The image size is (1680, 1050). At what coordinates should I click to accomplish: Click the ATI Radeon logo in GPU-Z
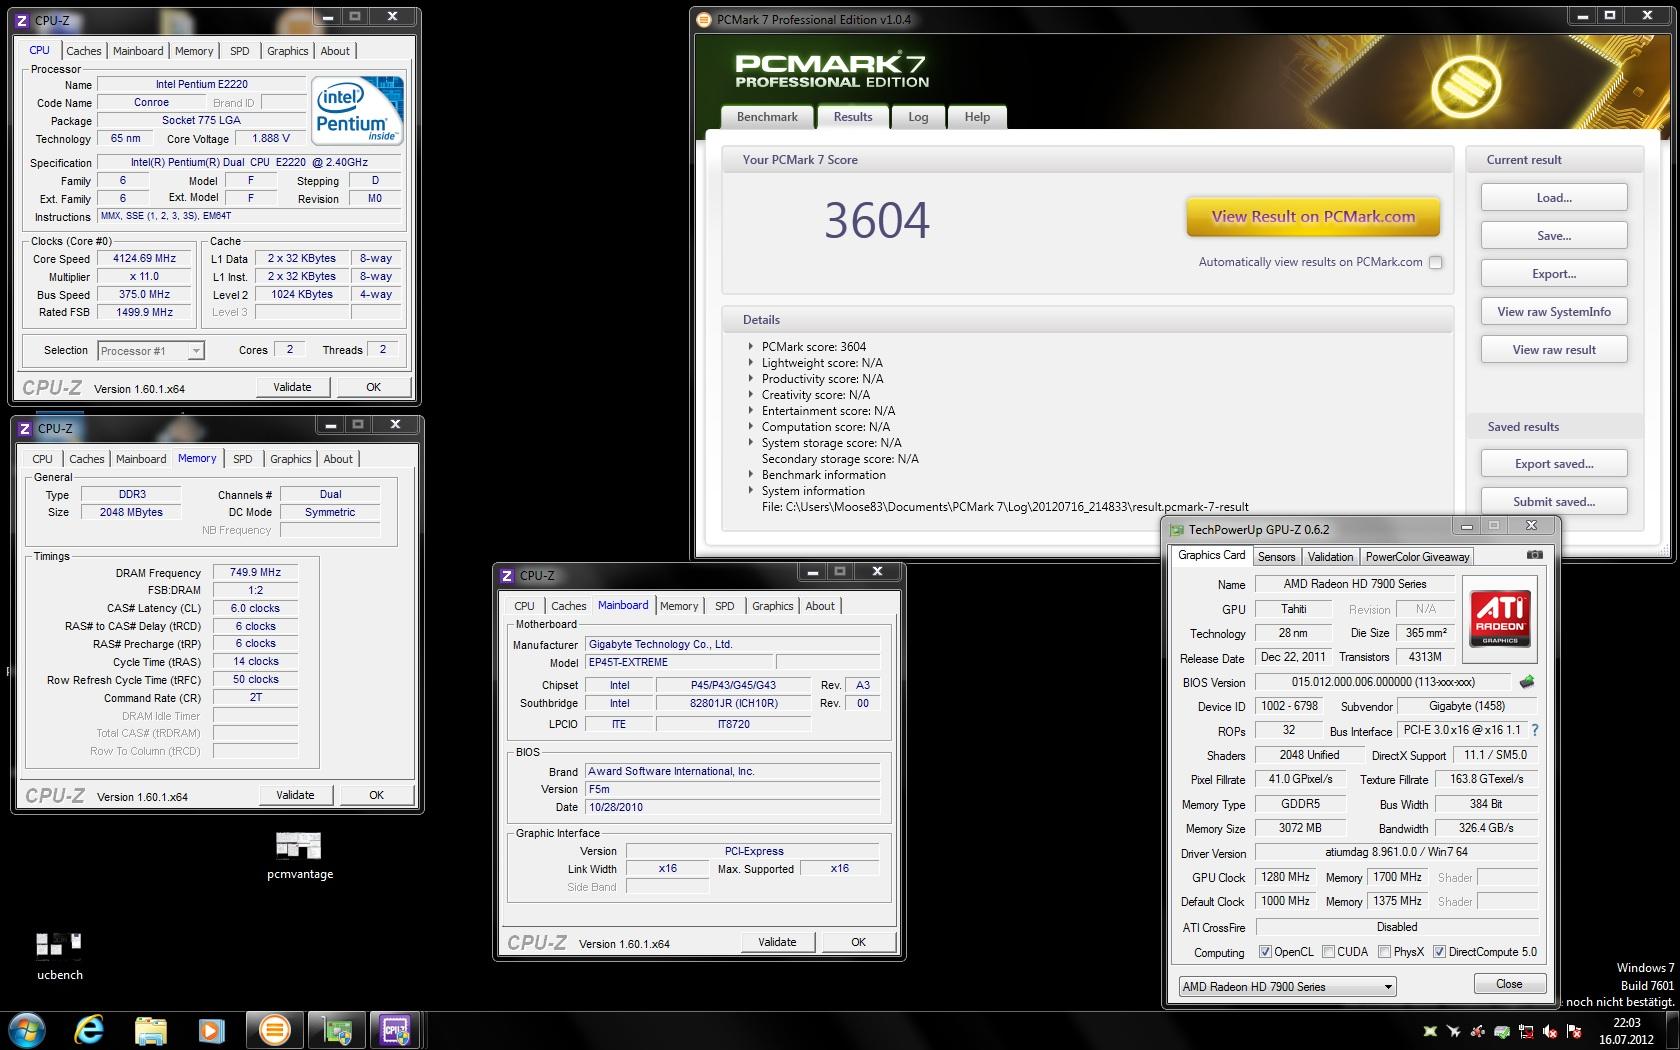point(1500,619)
